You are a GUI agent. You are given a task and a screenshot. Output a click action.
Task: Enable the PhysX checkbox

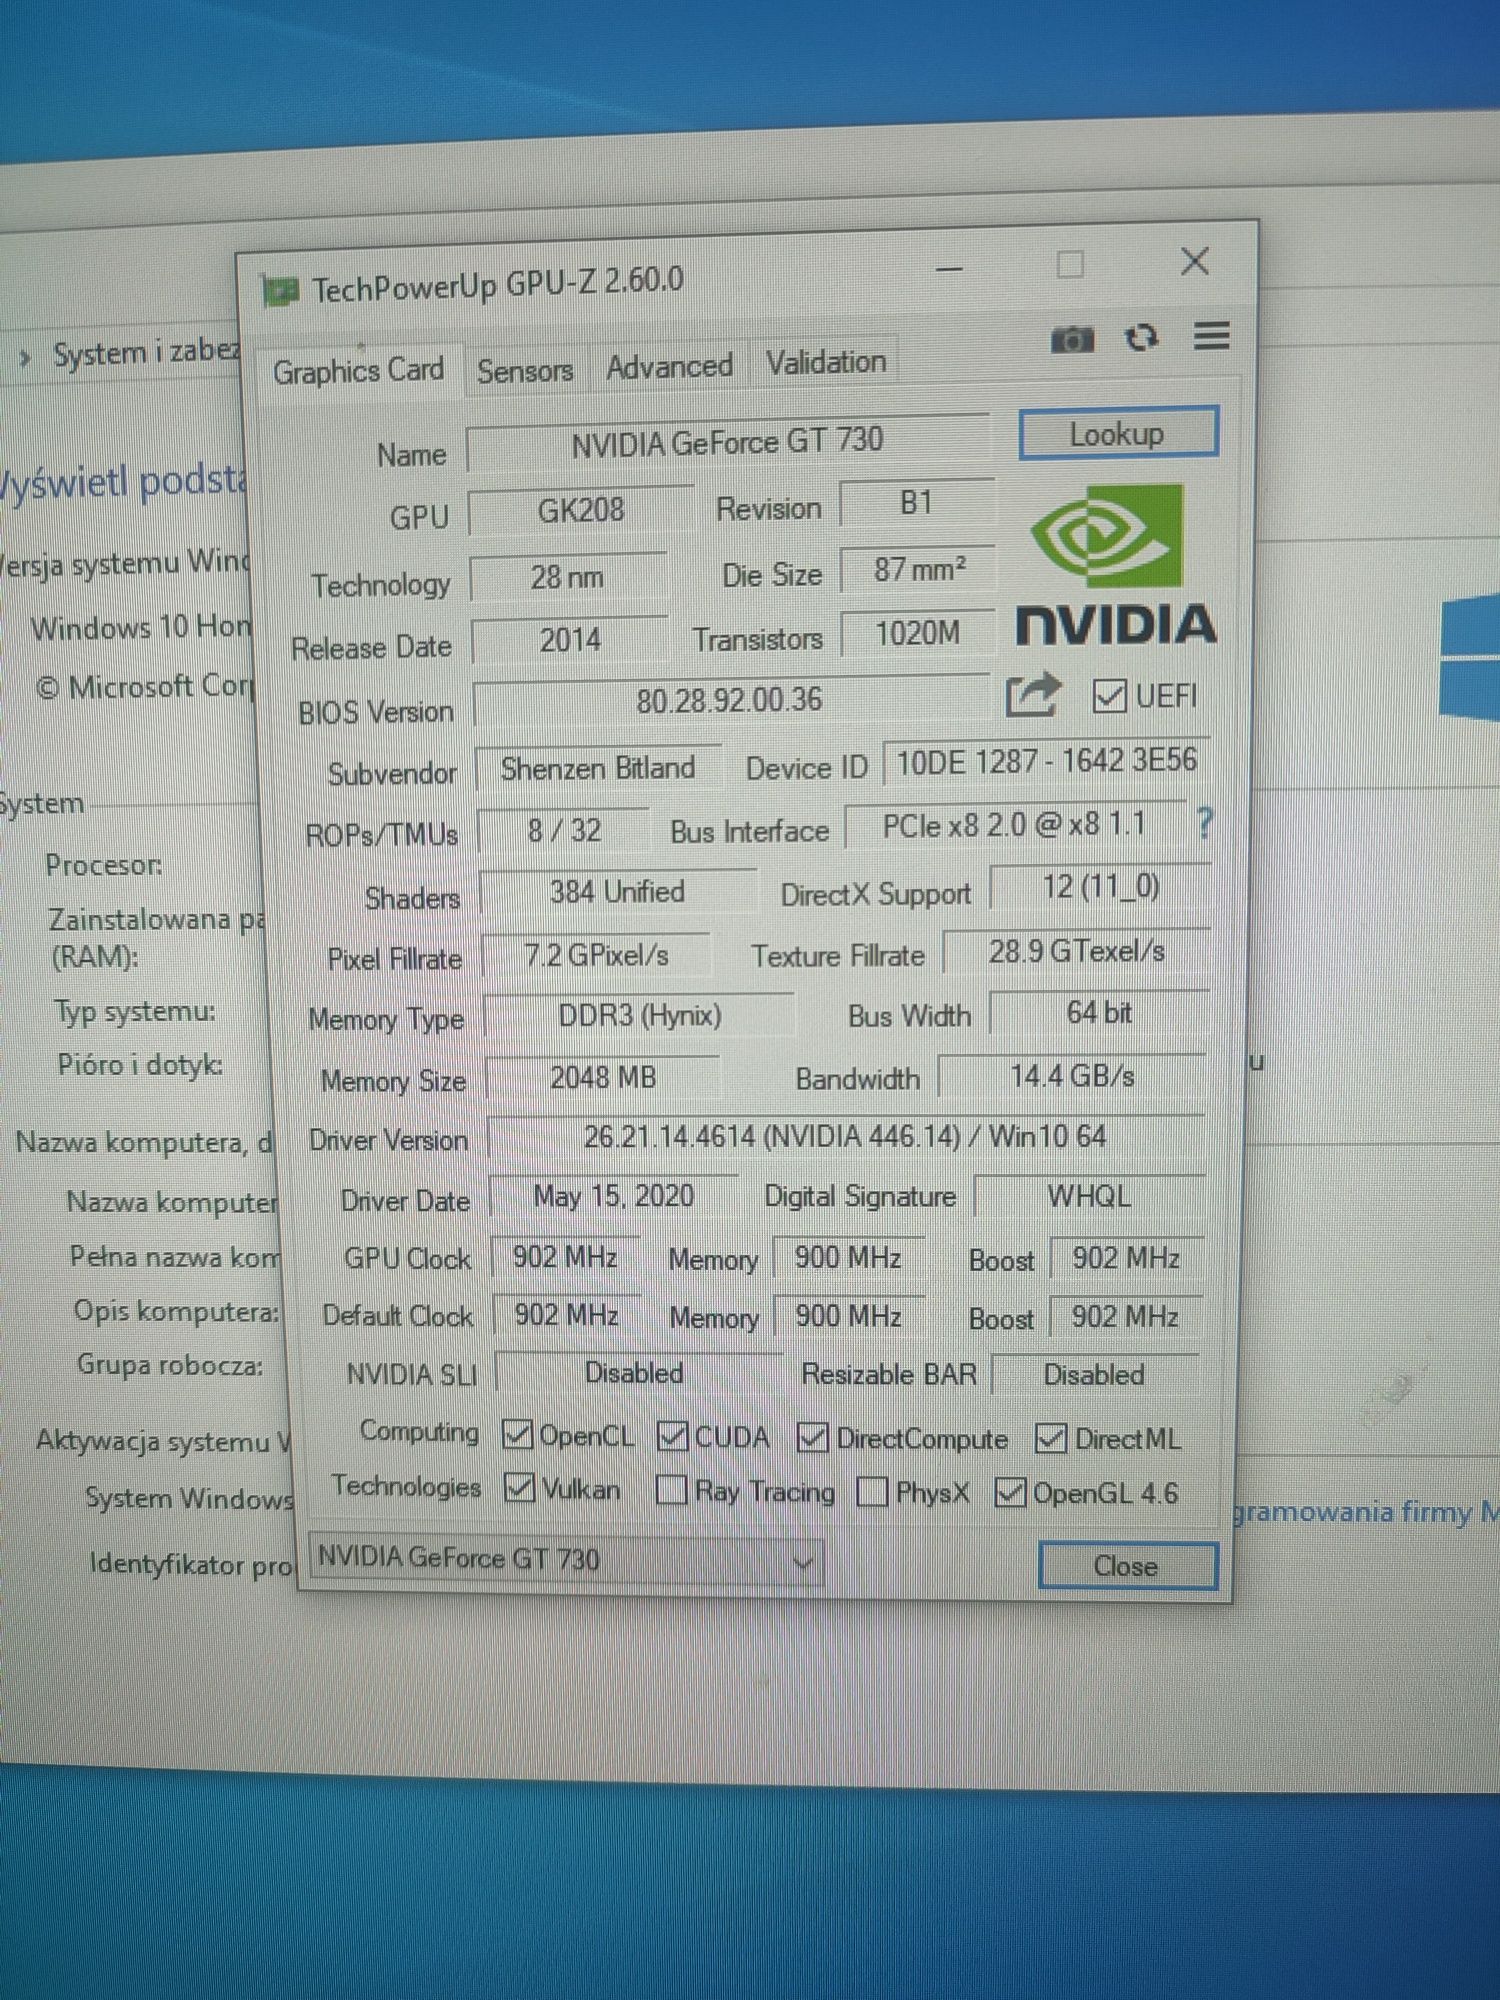pyautogui.click(x=872, y=1492)
